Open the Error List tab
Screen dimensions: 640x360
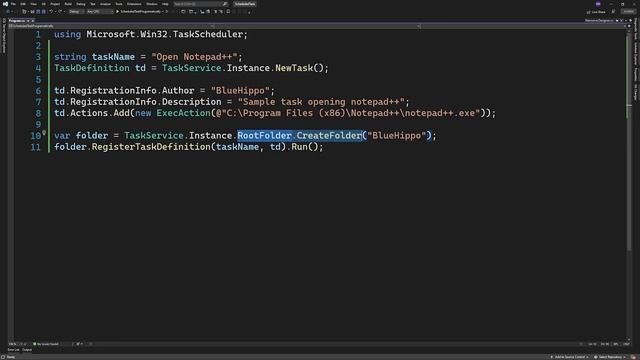click(13, 350)
